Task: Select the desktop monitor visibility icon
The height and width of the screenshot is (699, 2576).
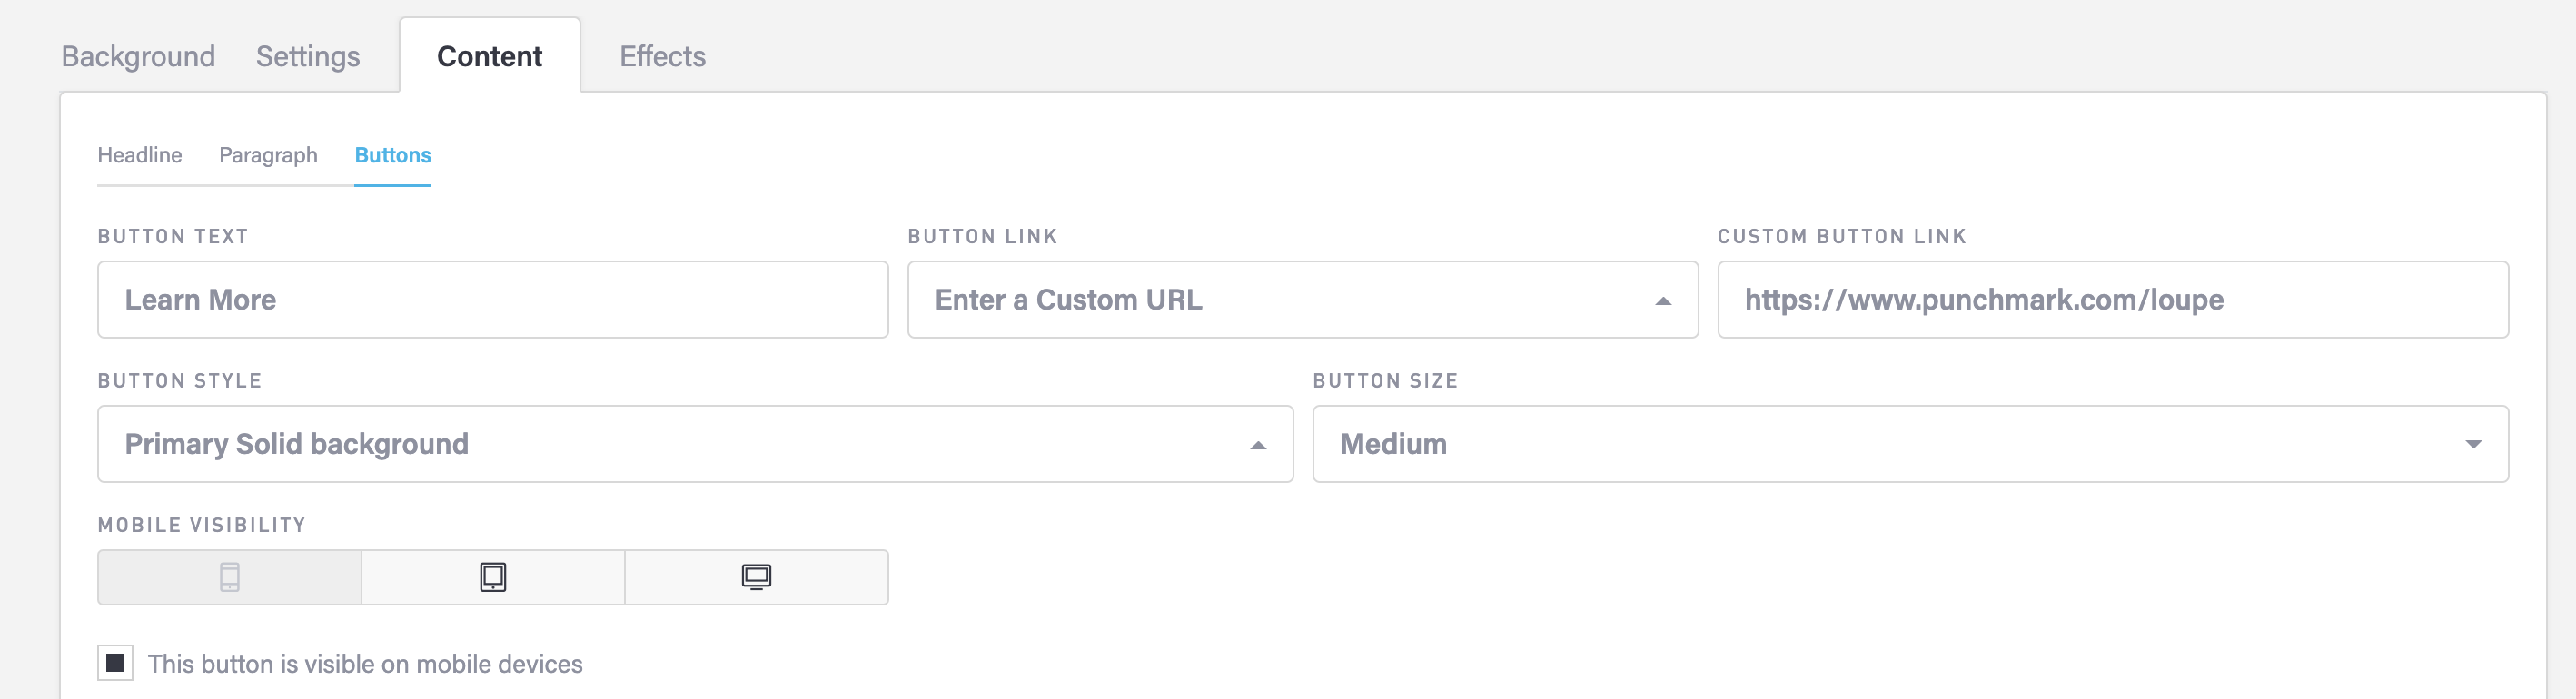Action: (x=756, y=577)
